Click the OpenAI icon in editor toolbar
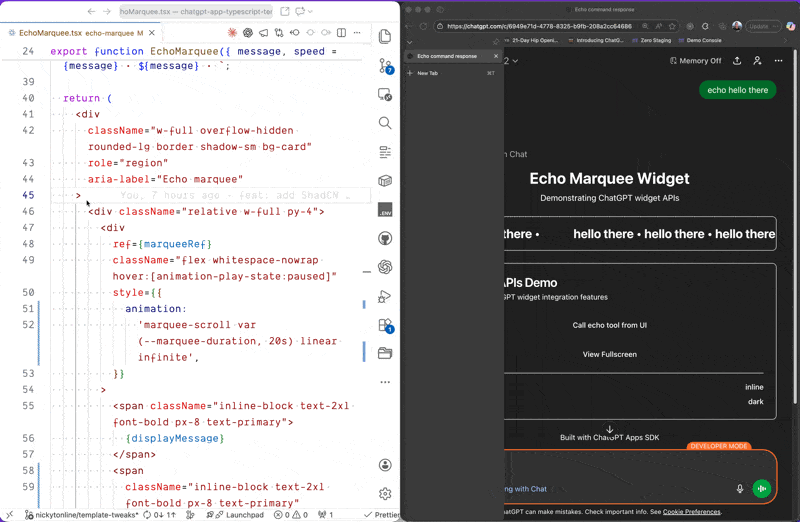Viewport: 800px width, 522px height. point(248,33)
